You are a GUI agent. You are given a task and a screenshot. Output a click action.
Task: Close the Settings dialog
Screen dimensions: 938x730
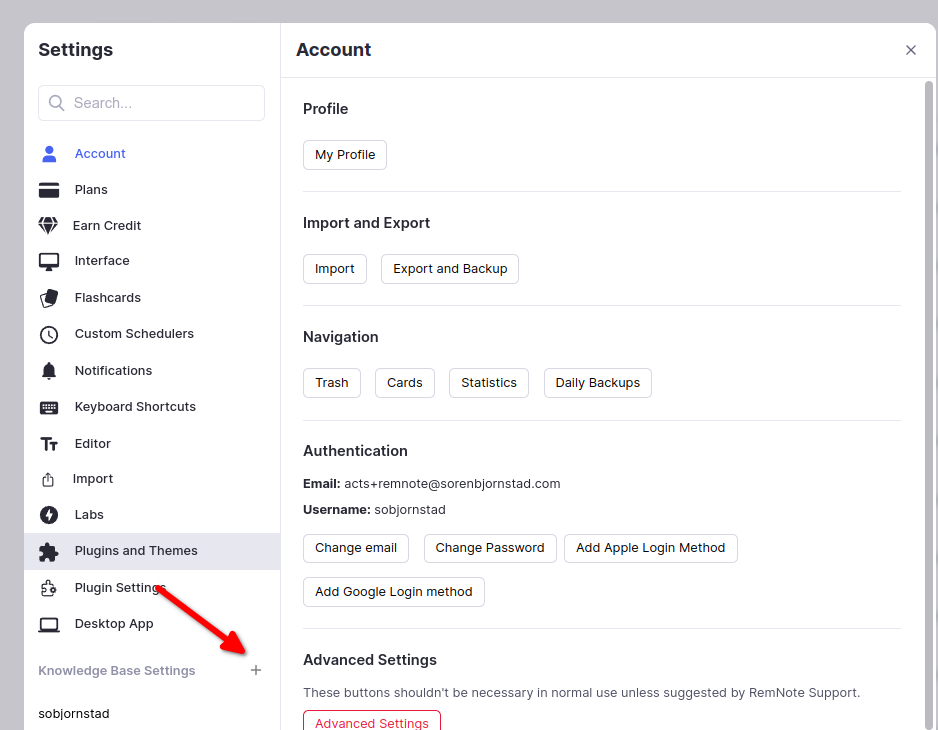[x=910, y=50]
